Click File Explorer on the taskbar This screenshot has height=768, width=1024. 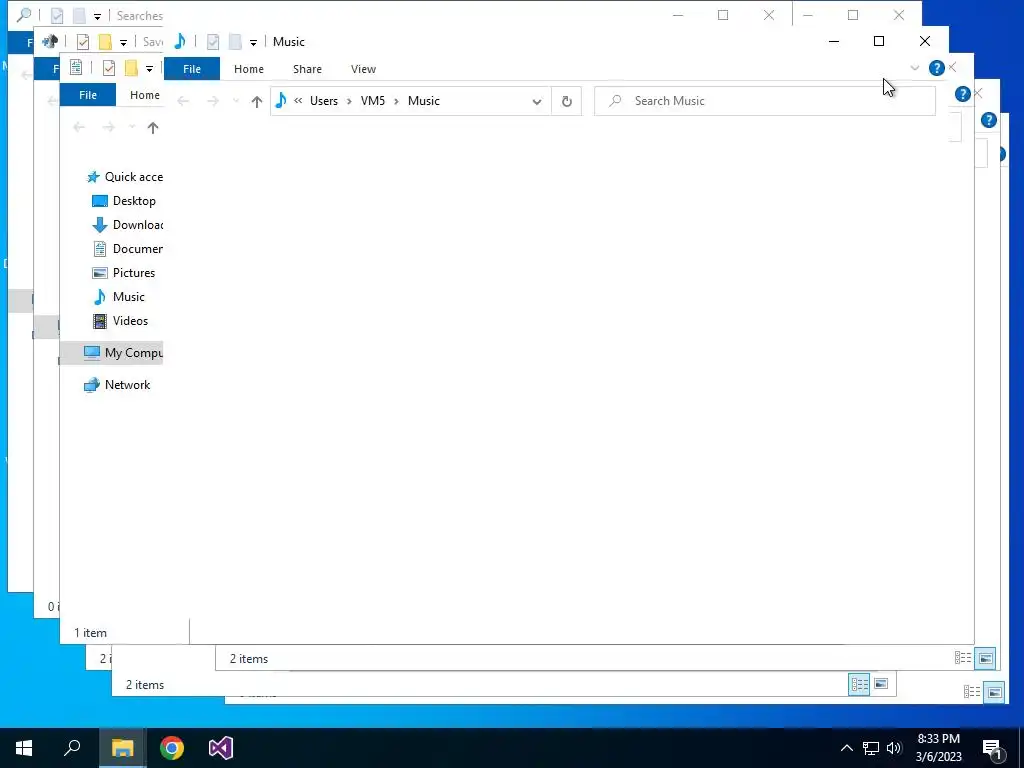click(122, 748)
